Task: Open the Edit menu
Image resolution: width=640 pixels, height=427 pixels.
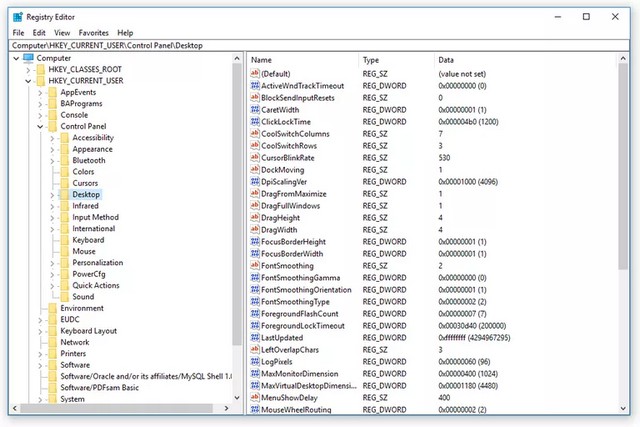Action: tap(39, 33)
